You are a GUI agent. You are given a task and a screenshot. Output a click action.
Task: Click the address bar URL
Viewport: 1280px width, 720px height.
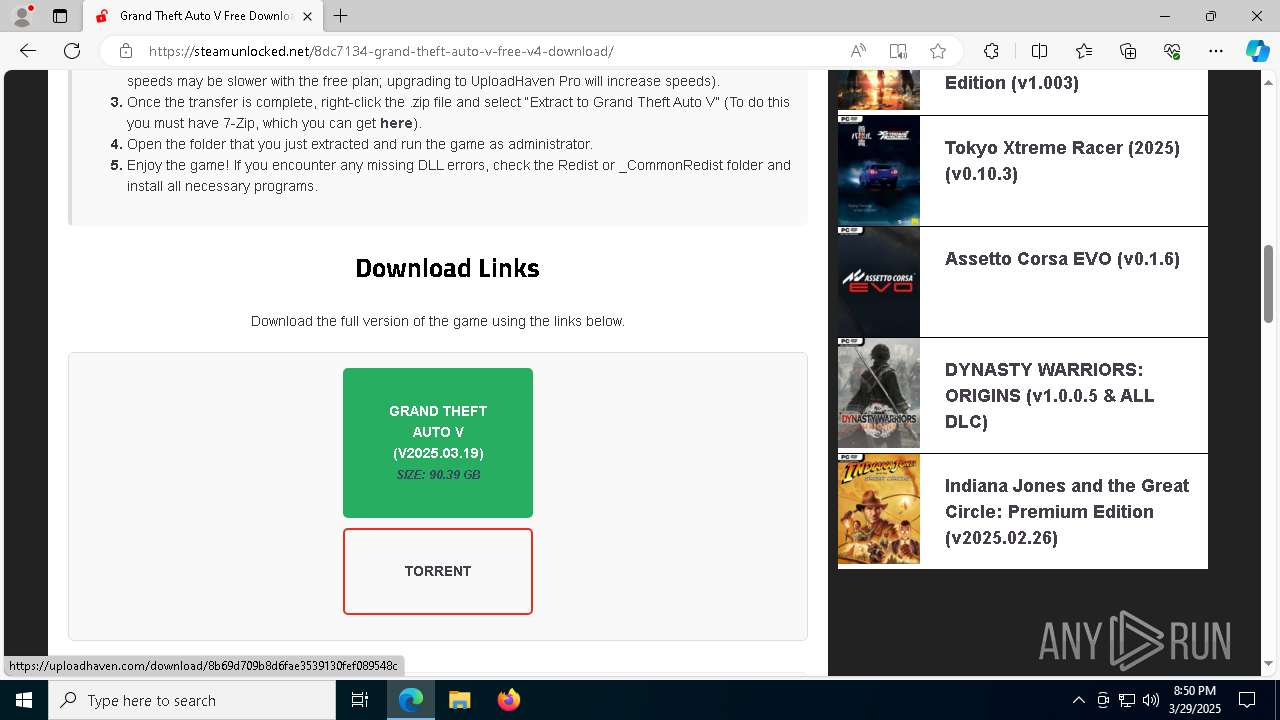click(381, 51)
